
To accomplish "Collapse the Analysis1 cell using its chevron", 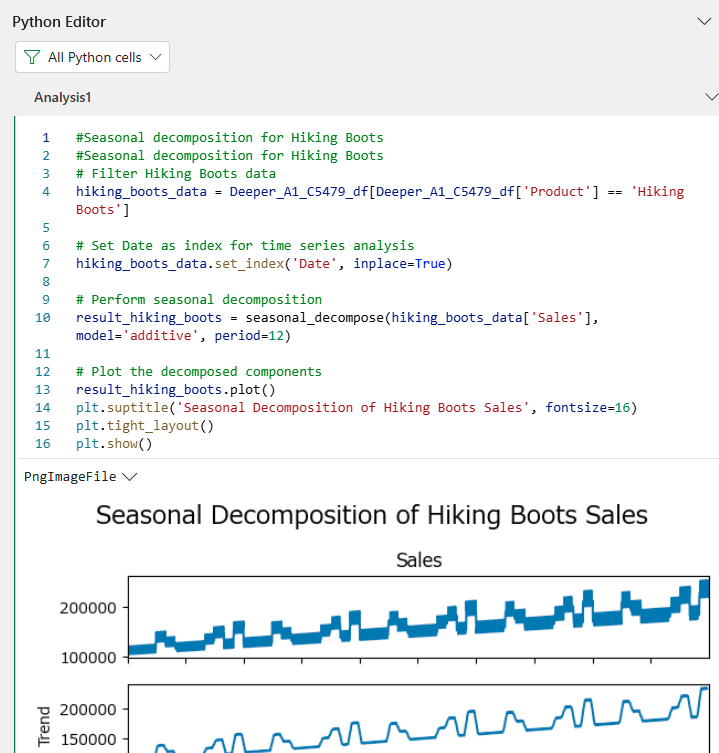I will [711, 97].
